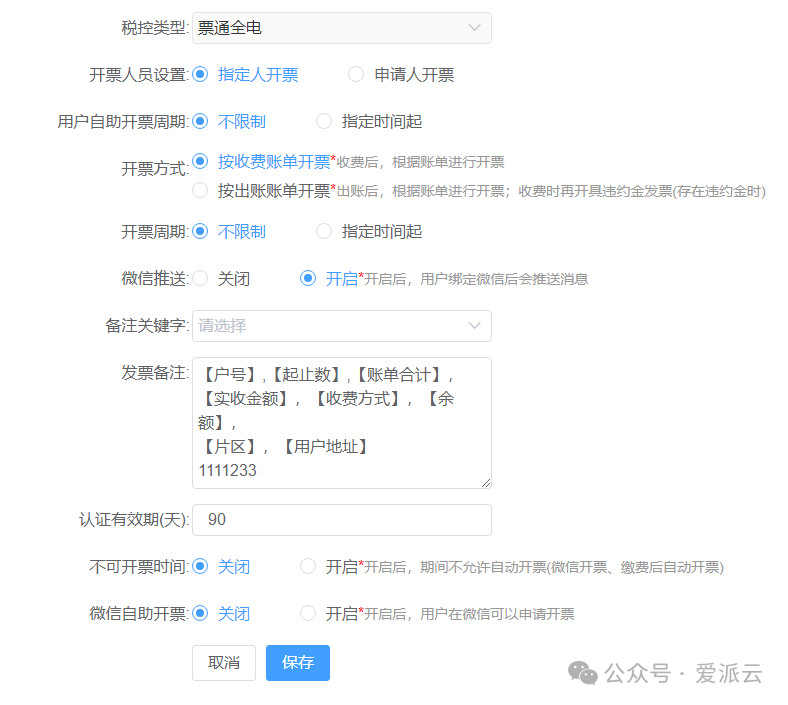Click the chevron arrow in 备注关键字 field
The image size is (788, 705).
pos(474,326)
